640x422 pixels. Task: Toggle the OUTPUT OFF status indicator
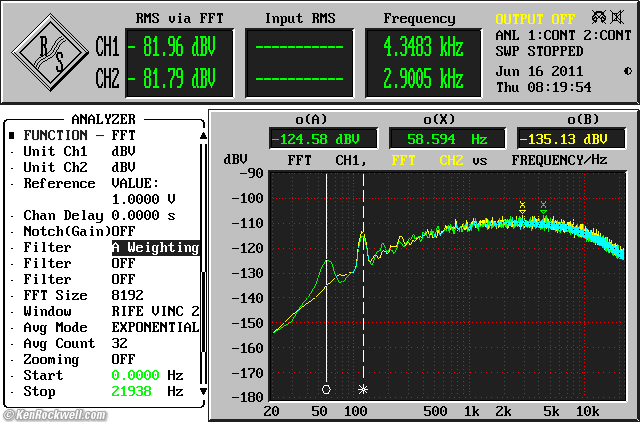(534, 18)
